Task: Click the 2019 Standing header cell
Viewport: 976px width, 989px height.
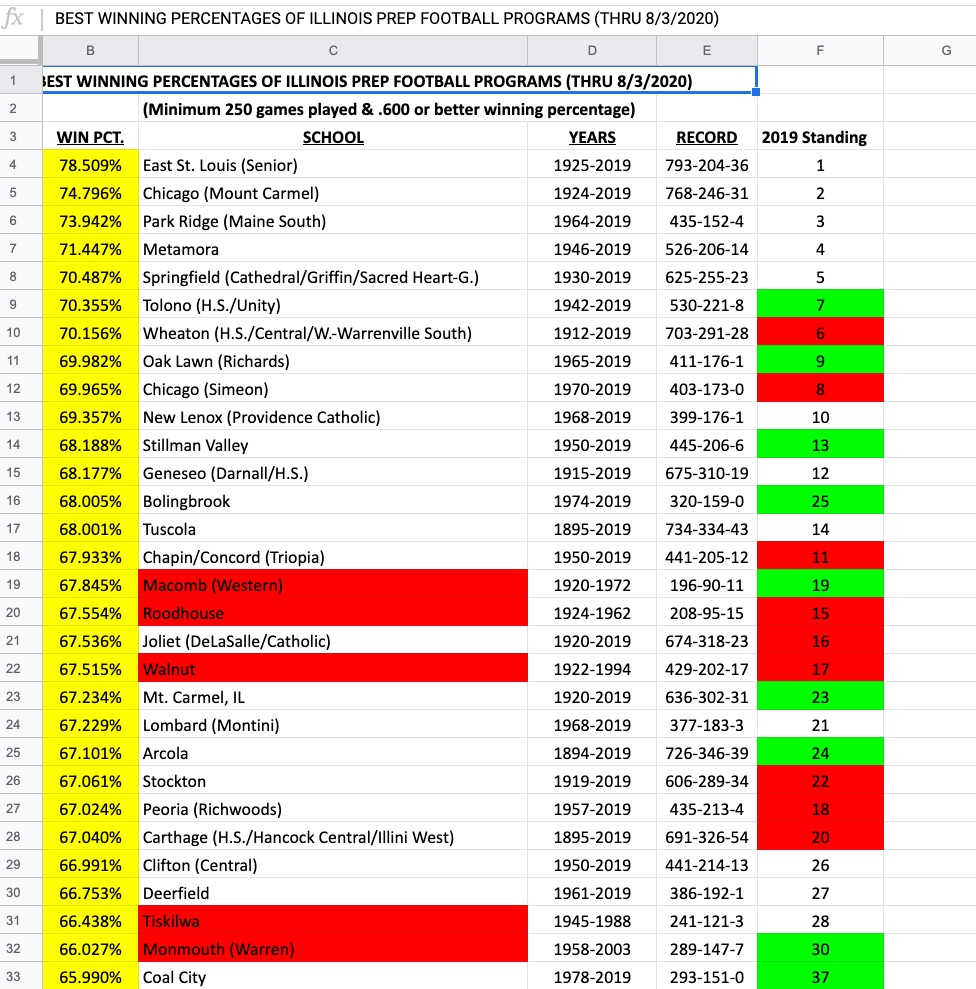Action: 820,137
